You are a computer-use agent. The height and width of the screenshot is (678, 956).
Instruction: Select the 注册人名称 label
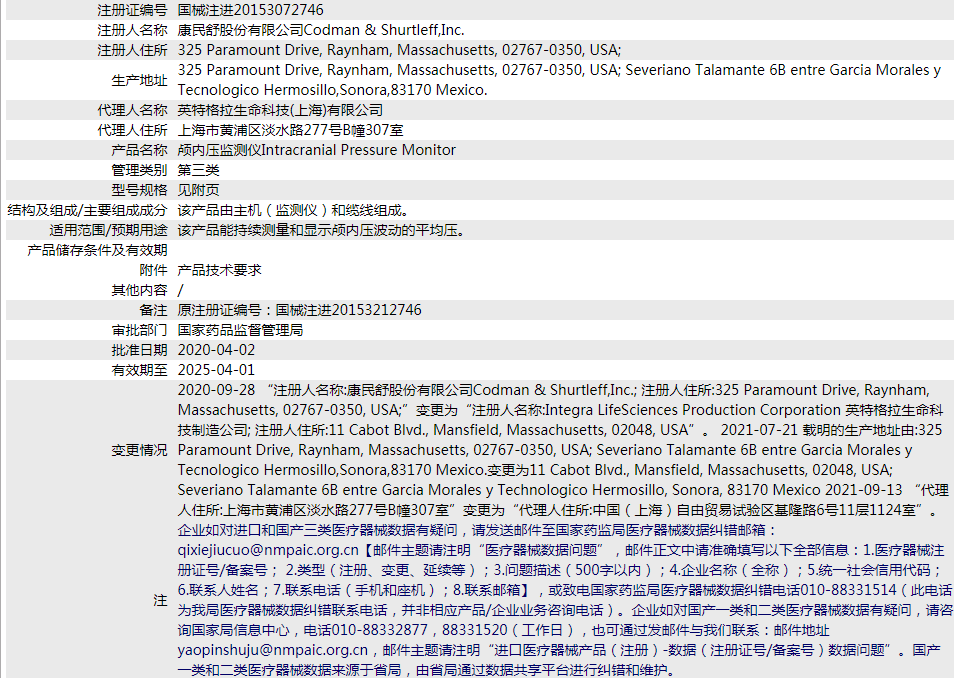pyautogui.click(x=132, y=30)
